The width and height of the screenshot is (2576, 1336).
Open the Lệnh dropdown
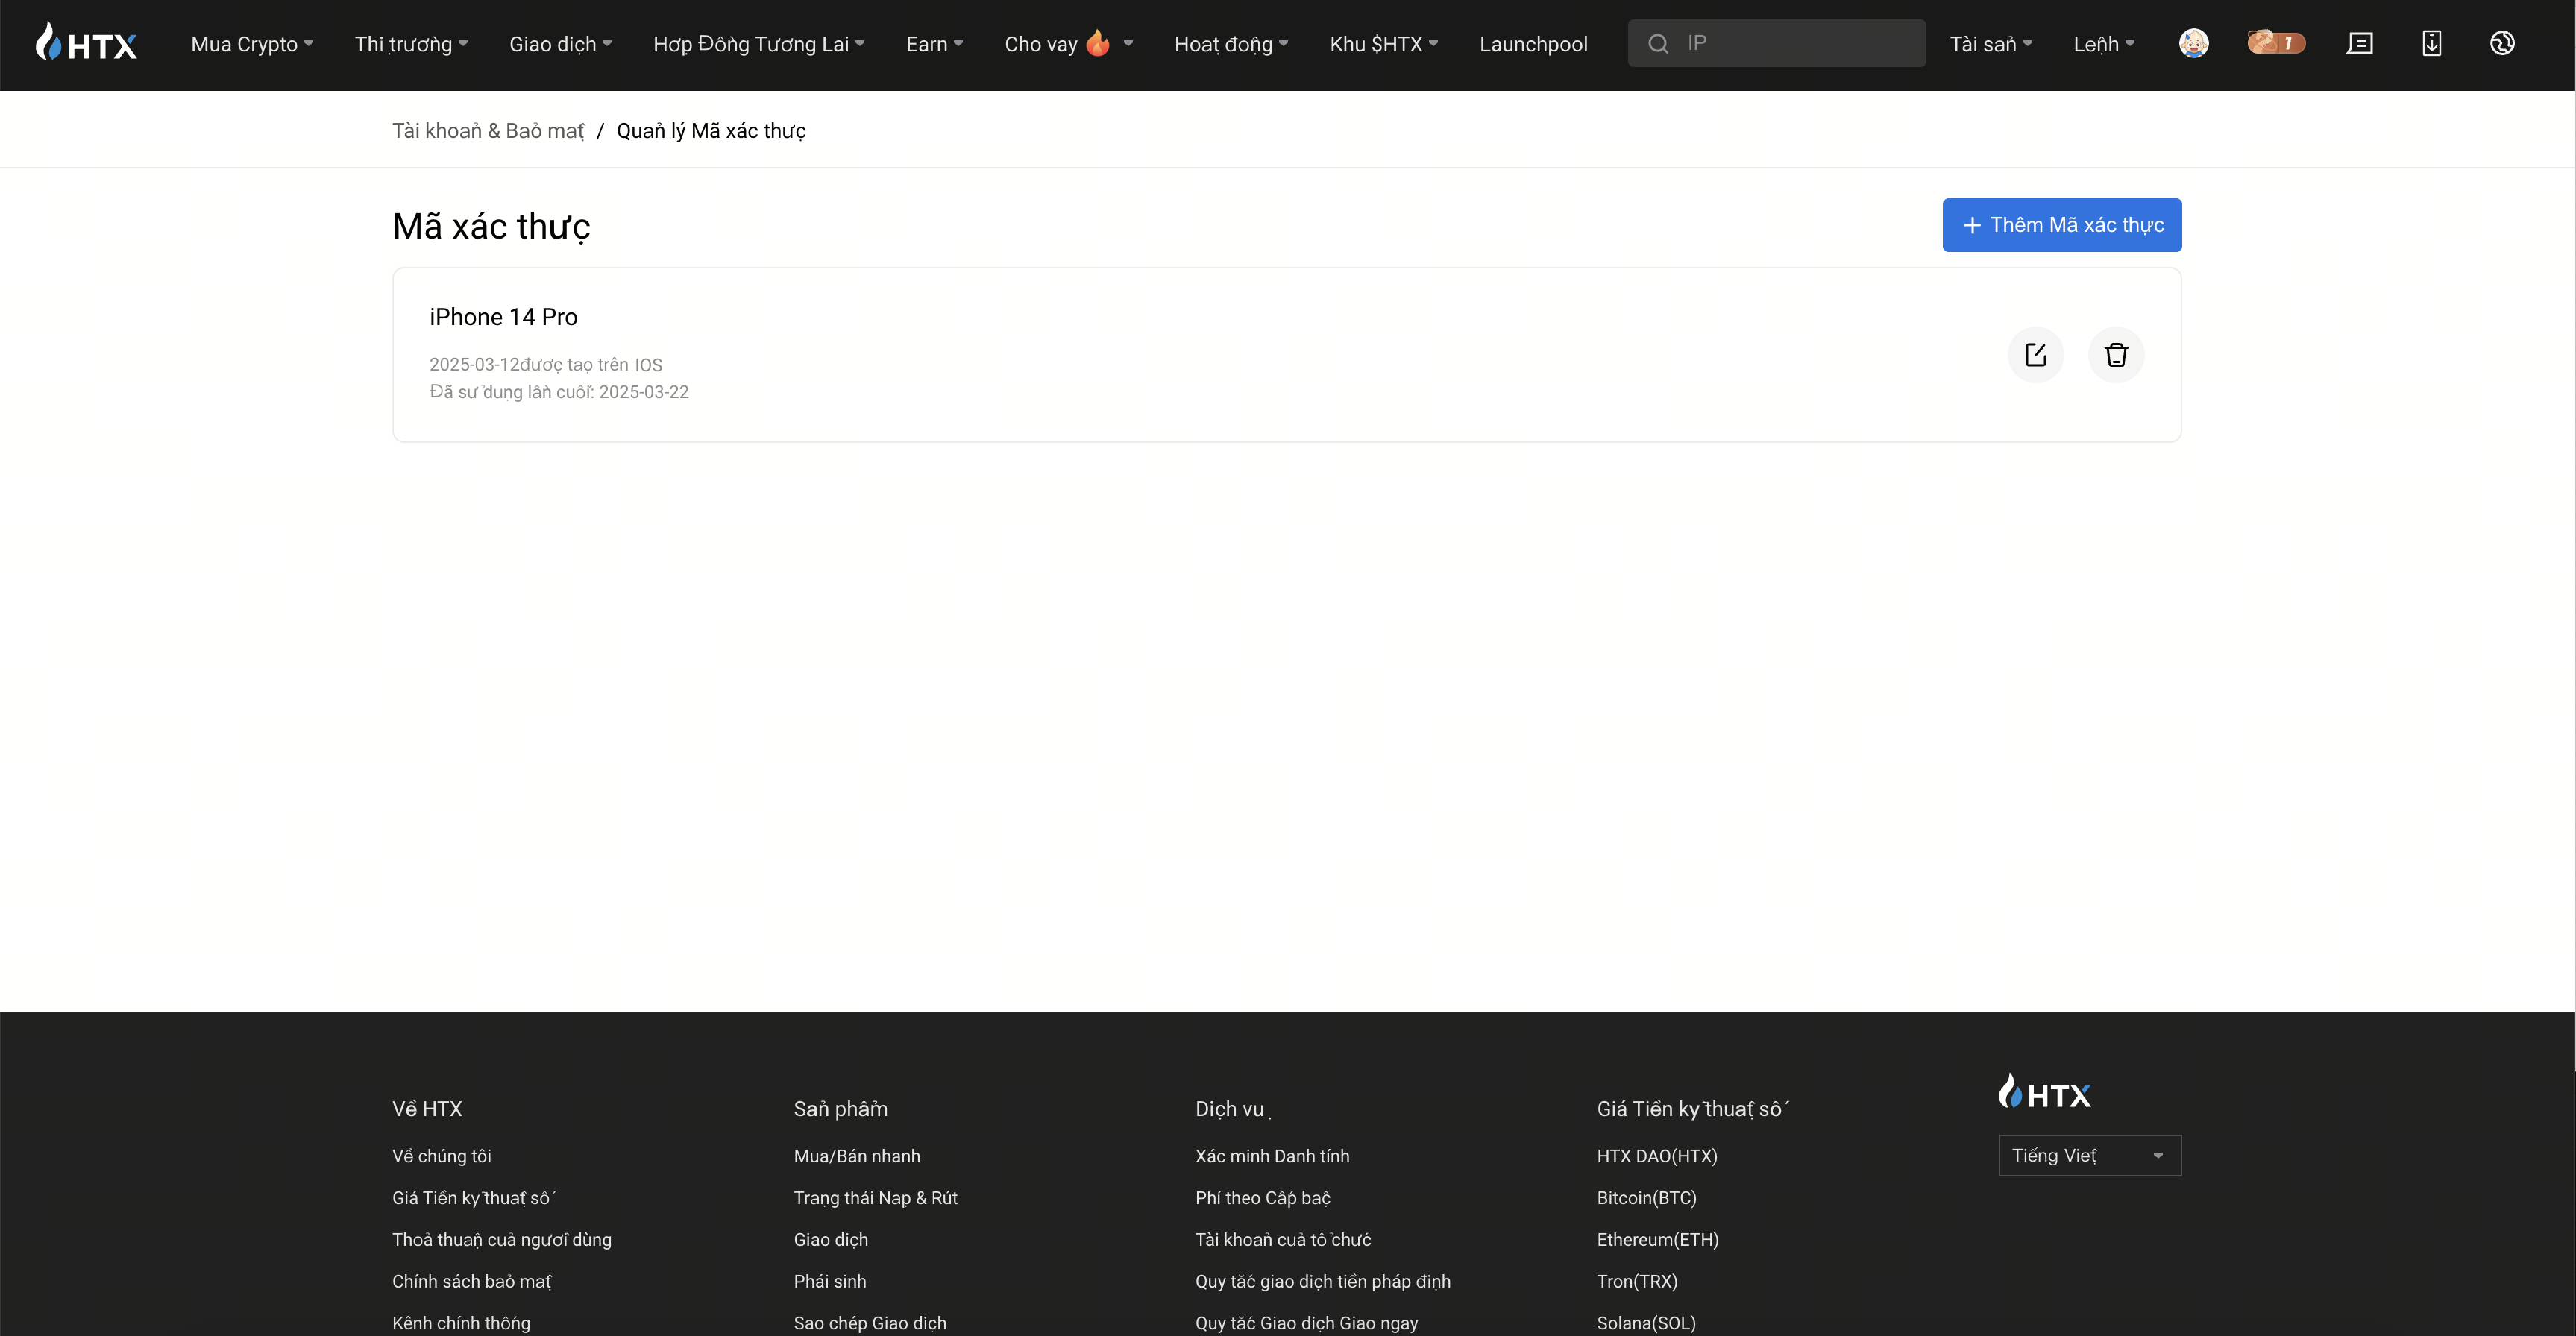2104,44
